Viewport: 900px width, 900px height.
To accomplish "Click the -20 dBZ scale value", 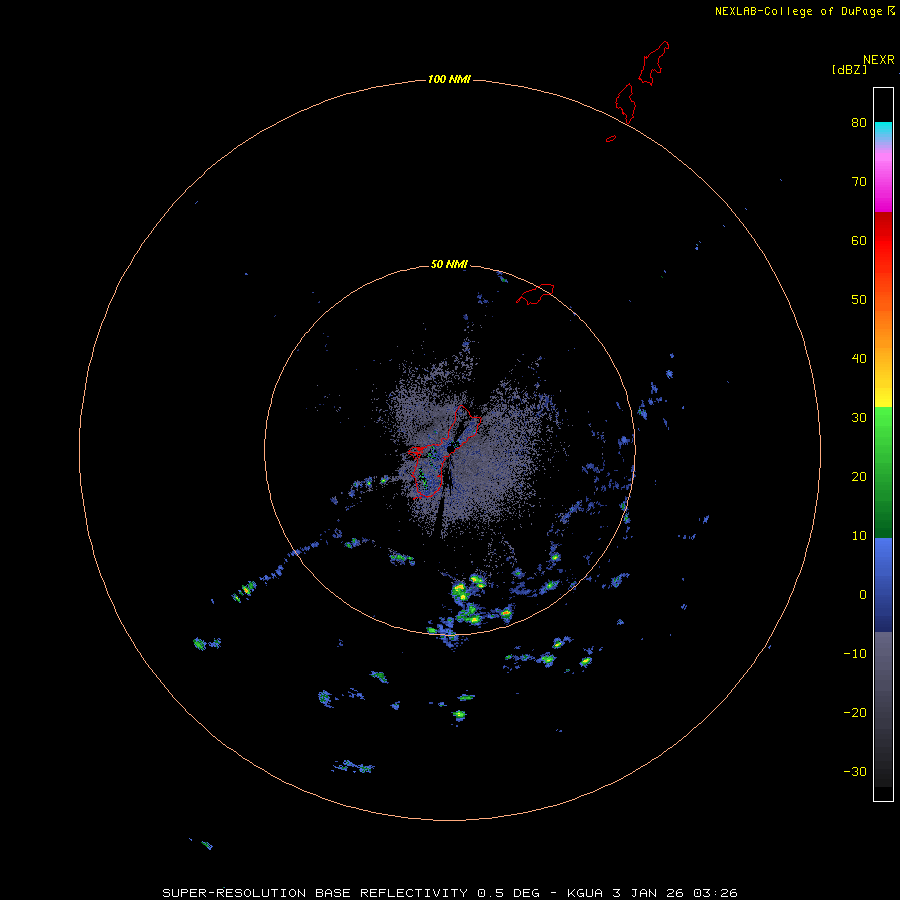I will click(x=855, y=712).
